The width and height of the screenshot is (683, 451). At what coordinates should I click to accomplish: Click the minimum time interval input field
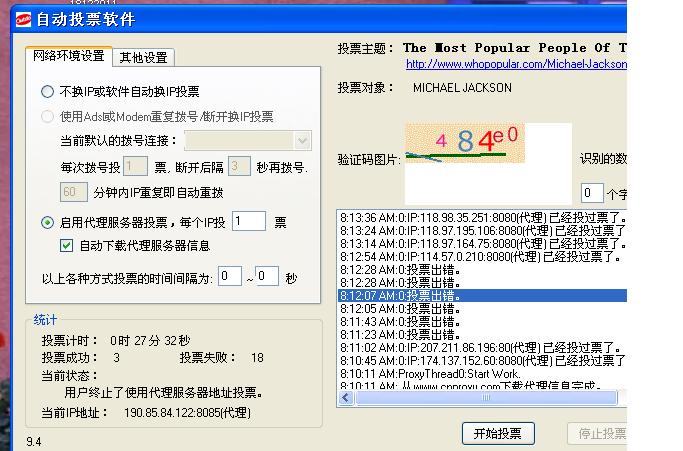point(230,276)
